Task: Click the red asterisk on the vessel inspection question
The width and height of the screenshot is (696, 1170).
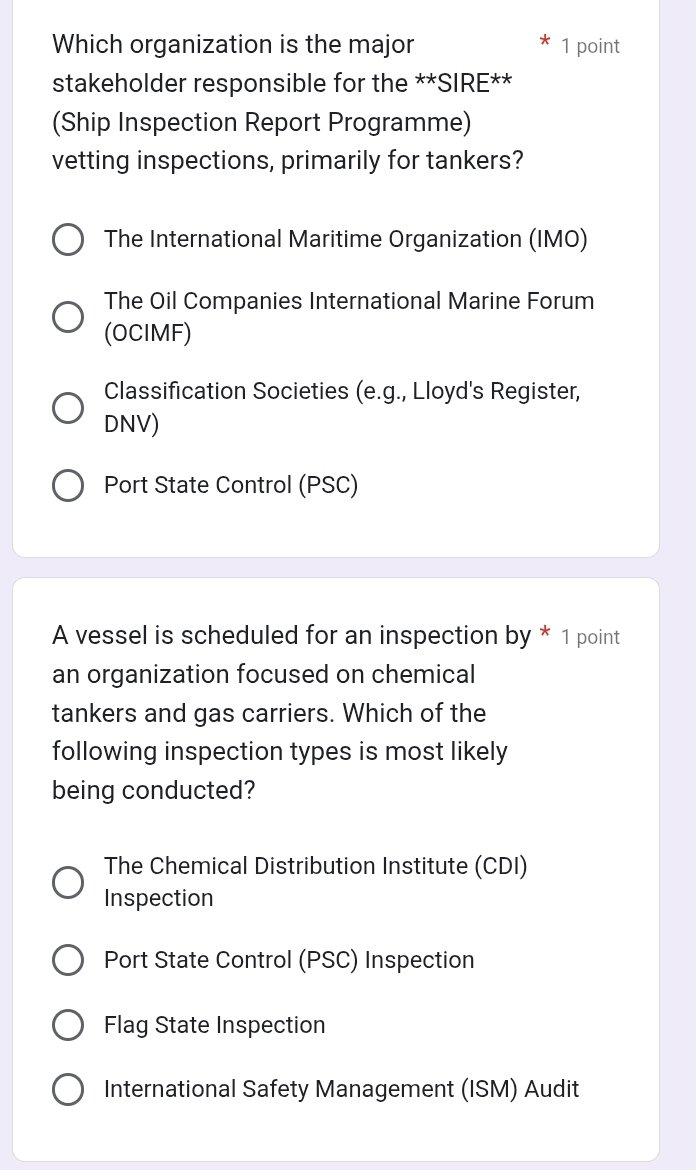Action: [x=546, y=634]
